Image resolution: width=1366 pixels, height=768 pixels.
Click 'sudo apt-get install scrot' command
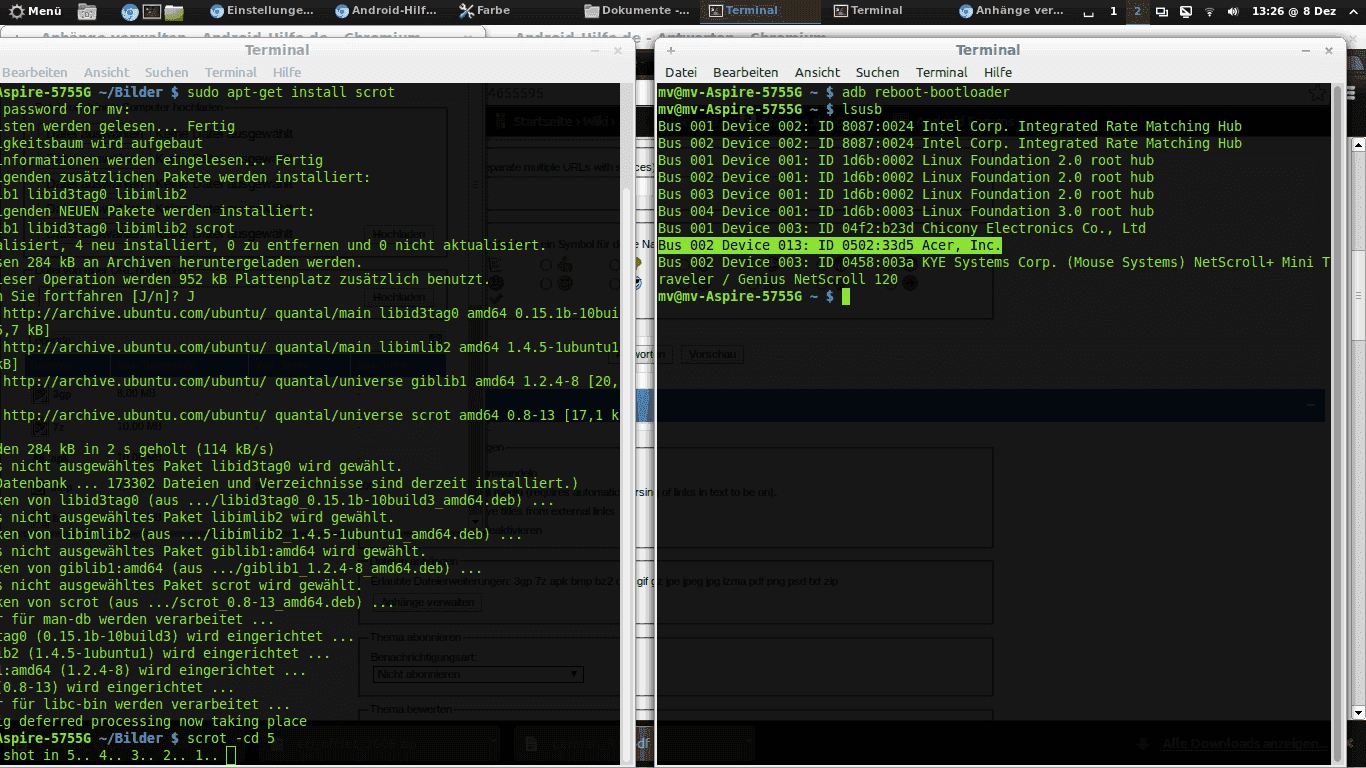pyautogui.click(x=291, y=92)
